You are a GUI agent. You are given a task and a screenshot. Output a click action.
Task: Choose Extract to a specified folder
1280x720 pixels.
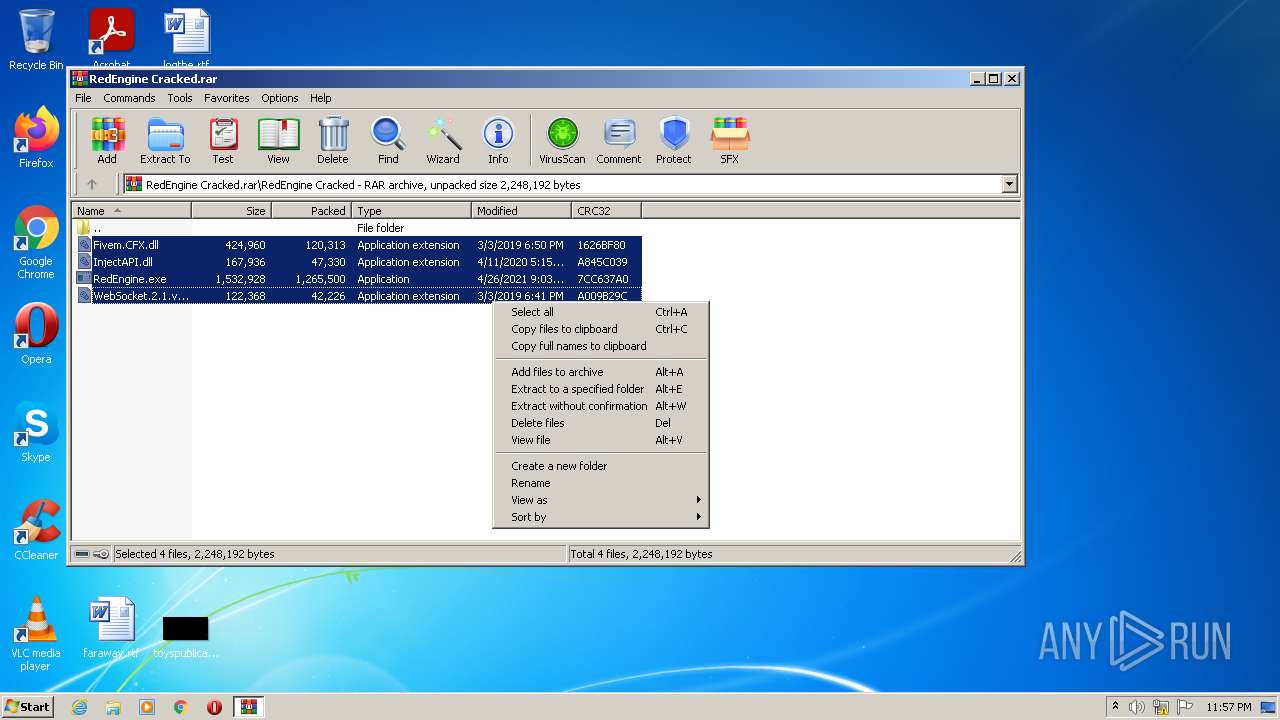[601, 389]
